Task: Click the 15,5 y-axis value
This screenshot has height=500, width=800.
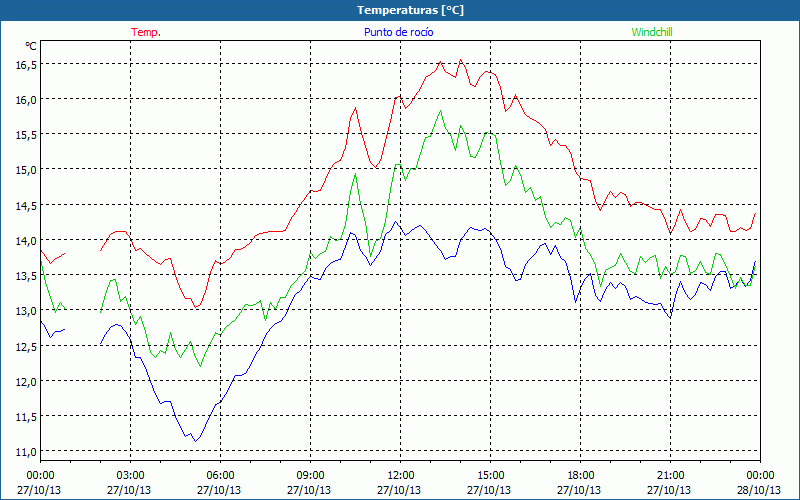Action: point(26,135)
